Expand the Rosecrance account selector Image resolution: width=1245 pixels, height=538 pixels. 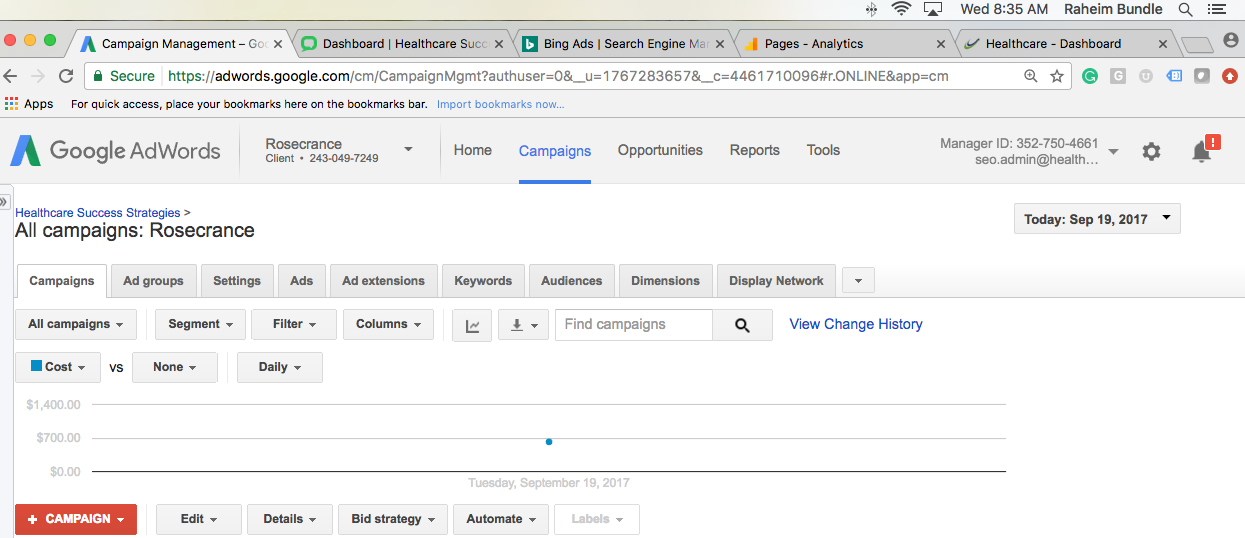(x=408, y=150)
